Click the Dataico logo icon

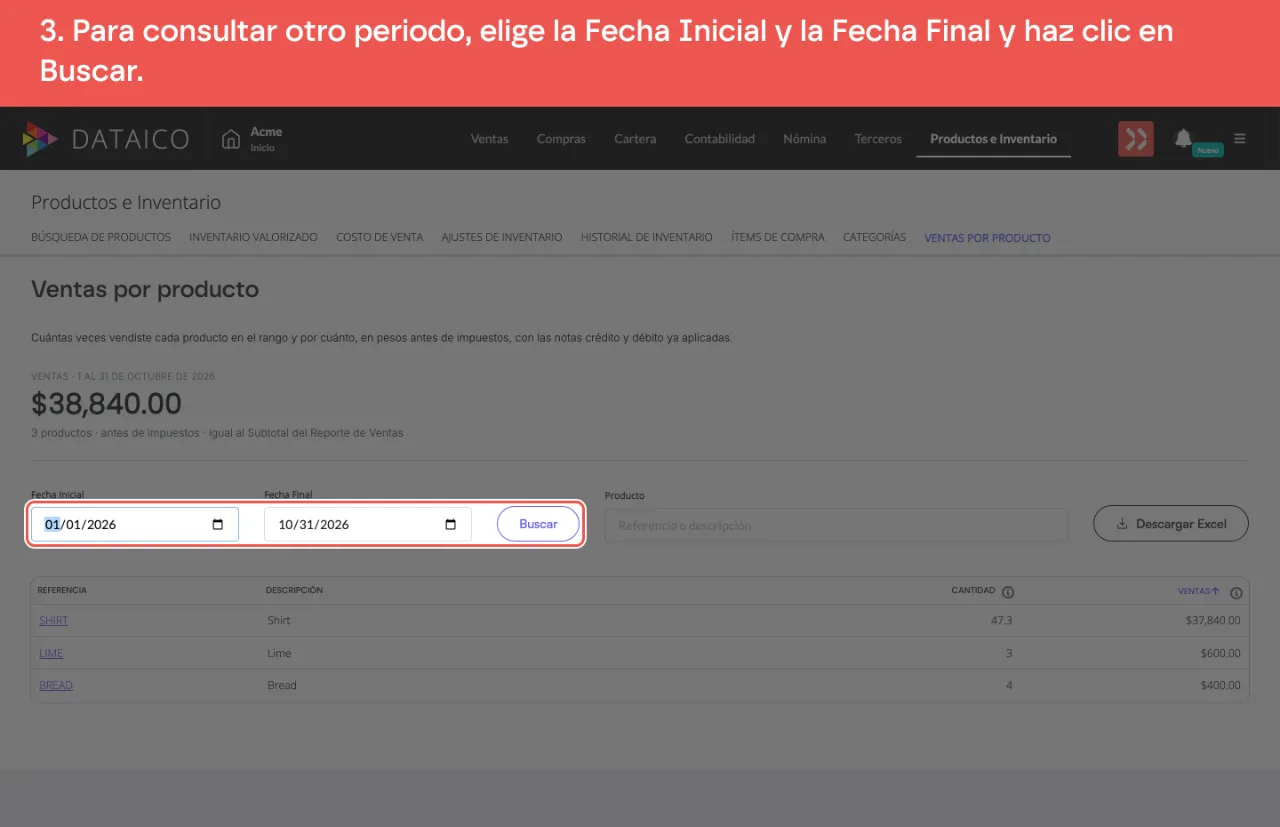[x=40, y=139]
